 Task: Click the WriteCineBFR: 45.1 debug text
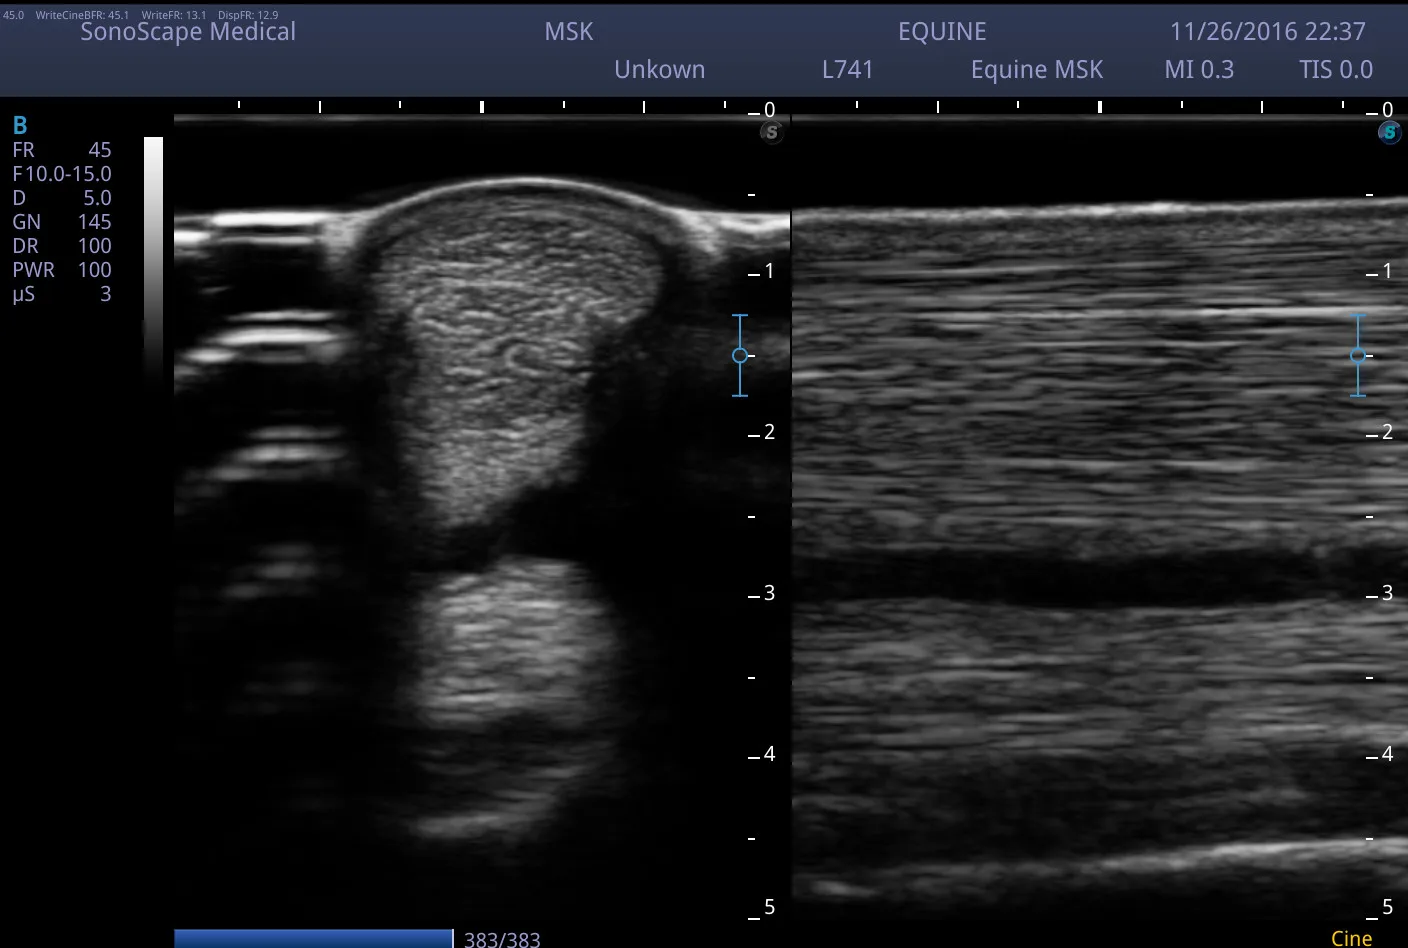[82, 15]
